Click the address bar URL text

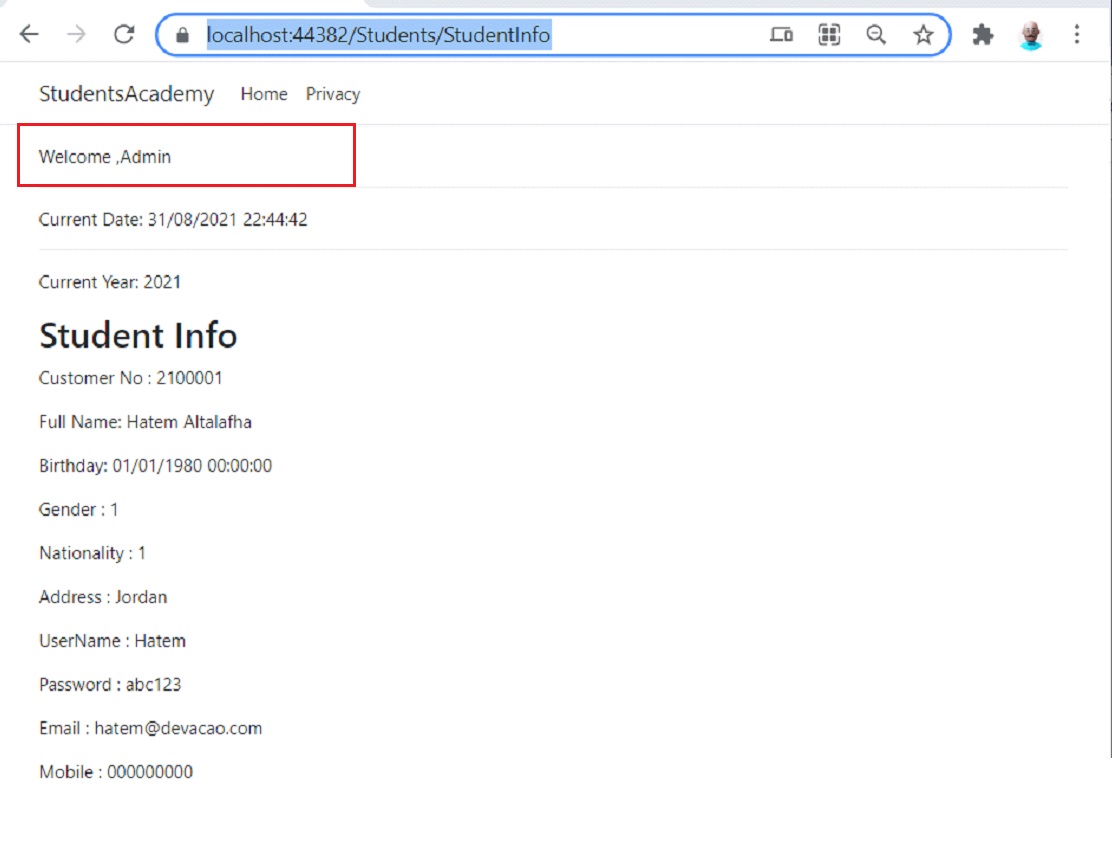[378, 35]
